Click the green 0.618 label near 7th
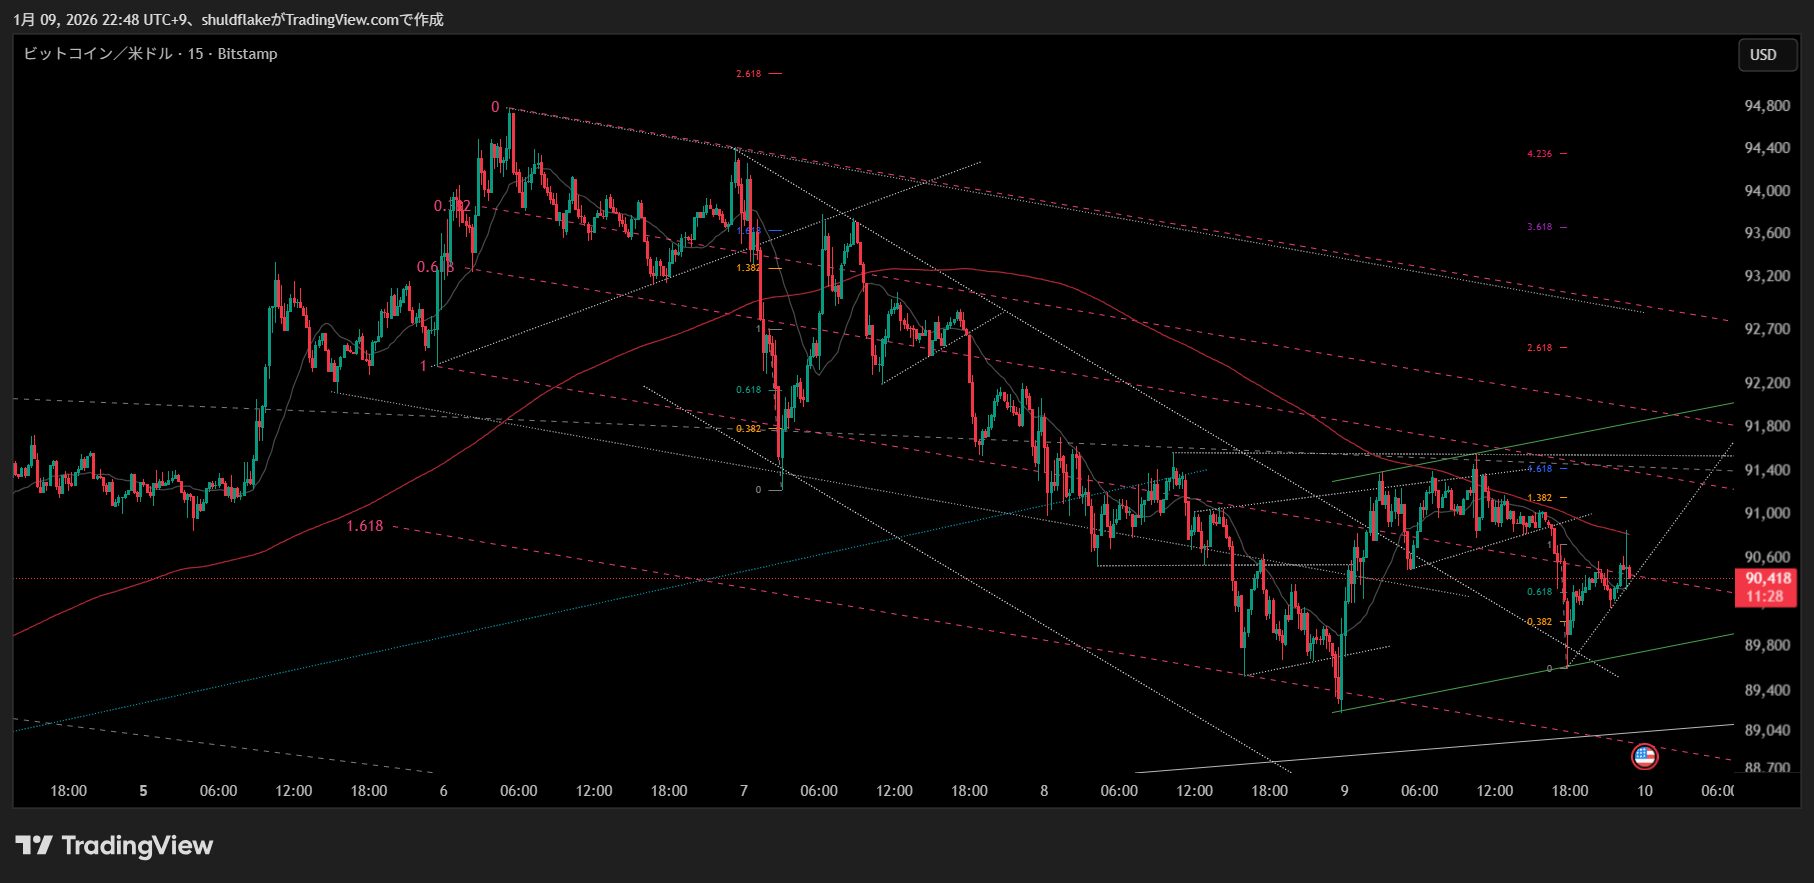 point(748,390)
